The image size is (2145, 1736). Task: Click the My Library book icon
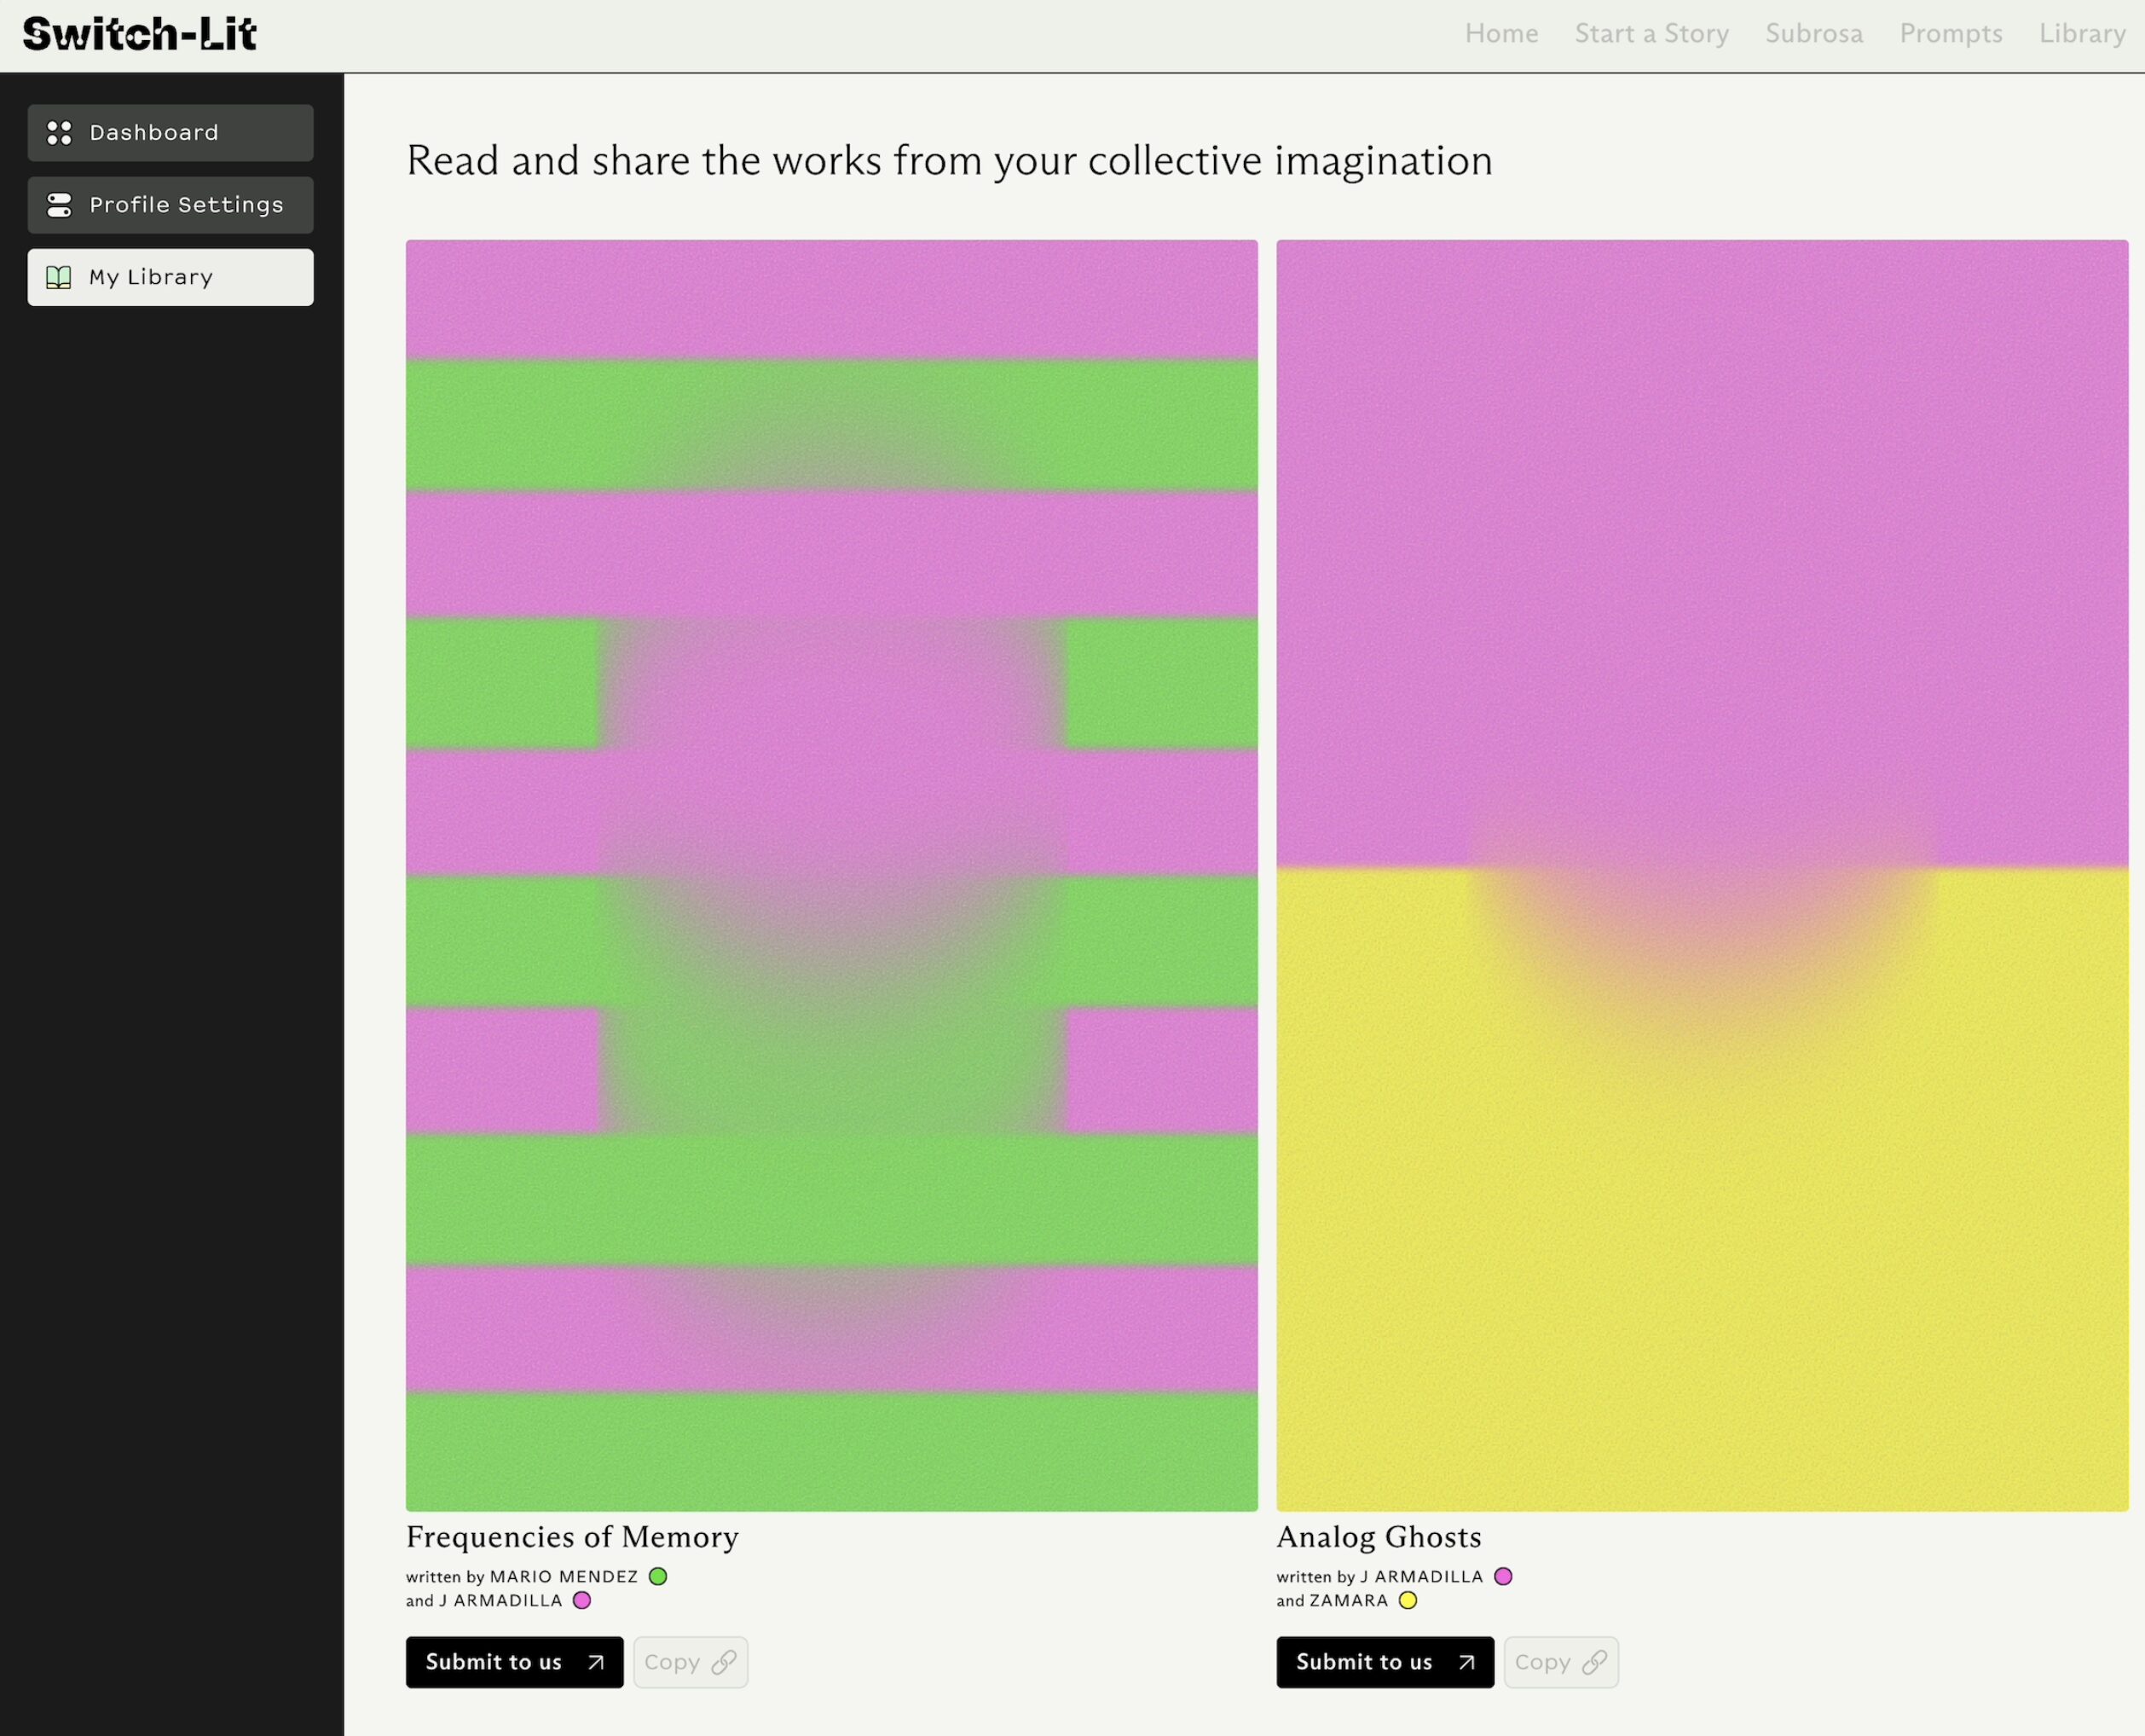point(59,277)
